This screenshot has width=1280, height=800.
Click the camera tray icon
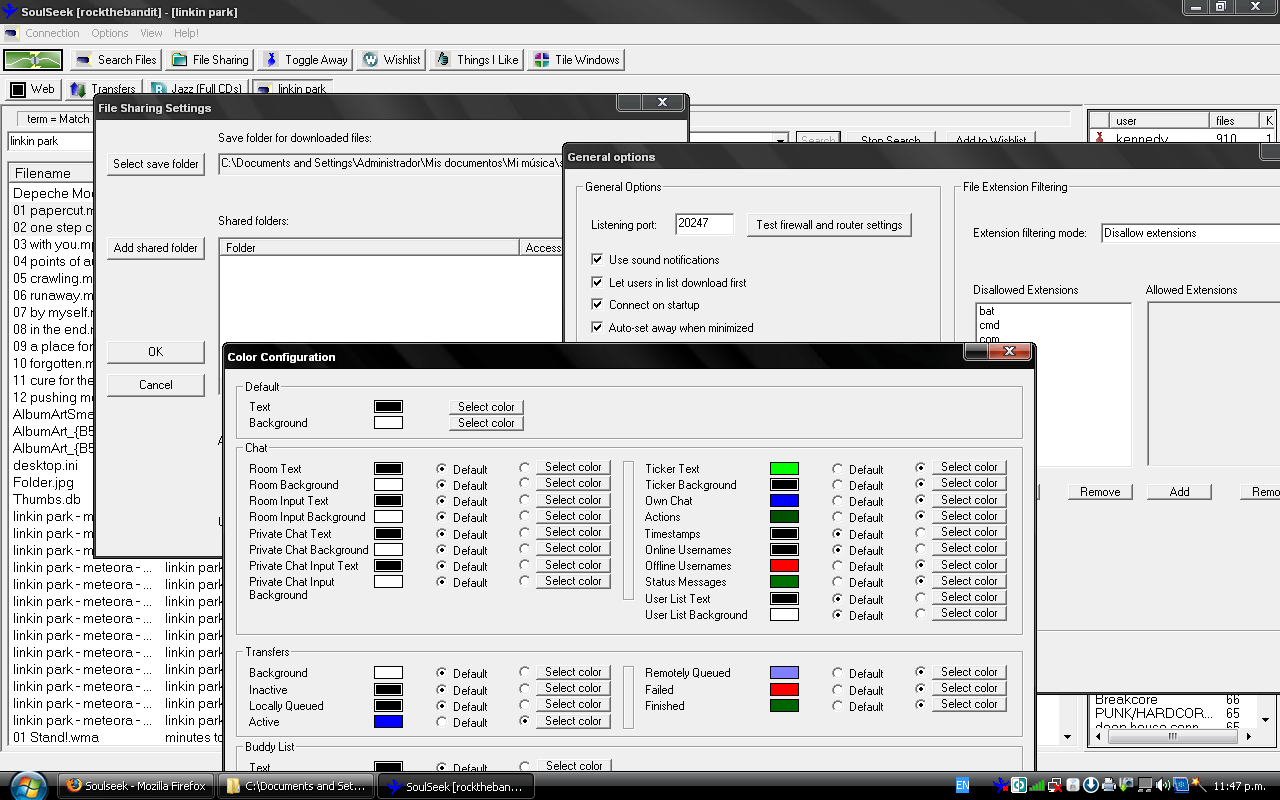coord(1127,785)
